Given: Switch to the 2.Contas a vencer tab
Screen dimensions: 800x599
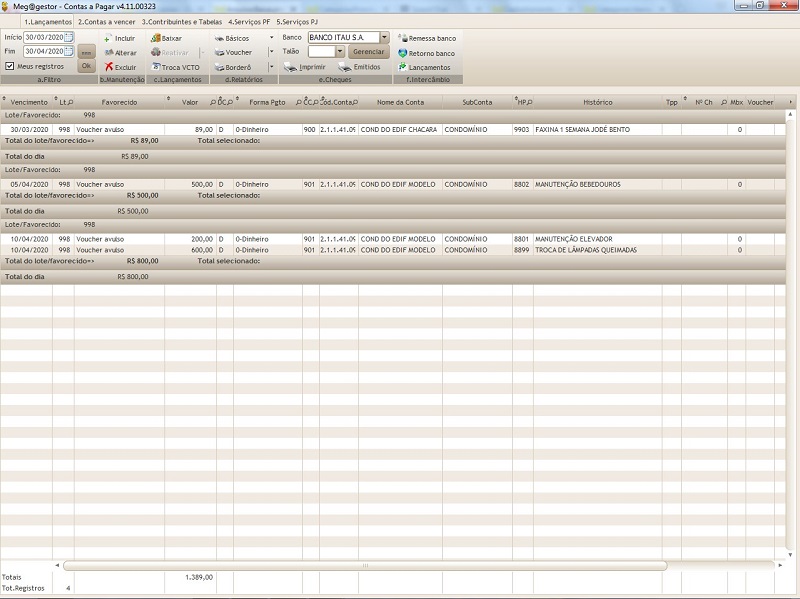Looking at the screenshot, I should (x=107, y=21).
